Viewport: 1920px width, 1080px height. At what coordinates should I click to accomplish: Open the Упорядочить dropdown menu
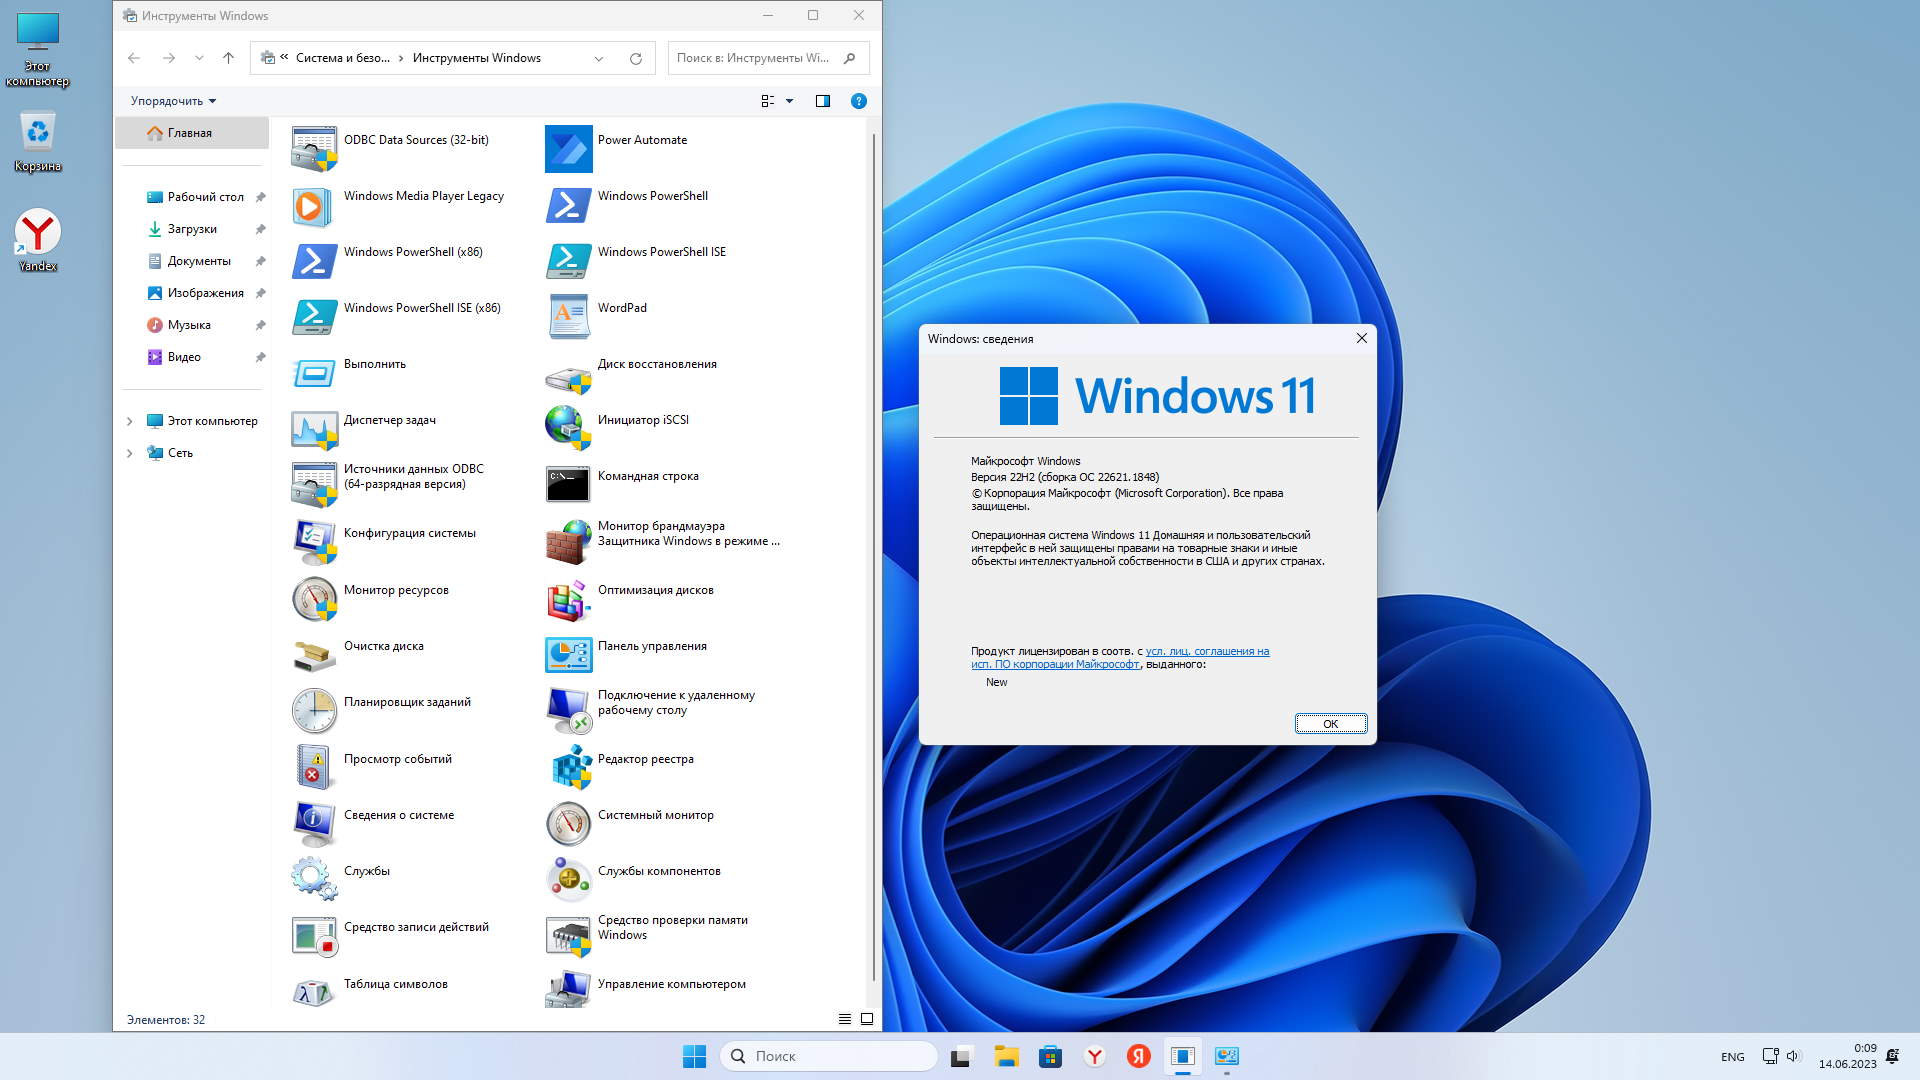(x=173, y=101)
